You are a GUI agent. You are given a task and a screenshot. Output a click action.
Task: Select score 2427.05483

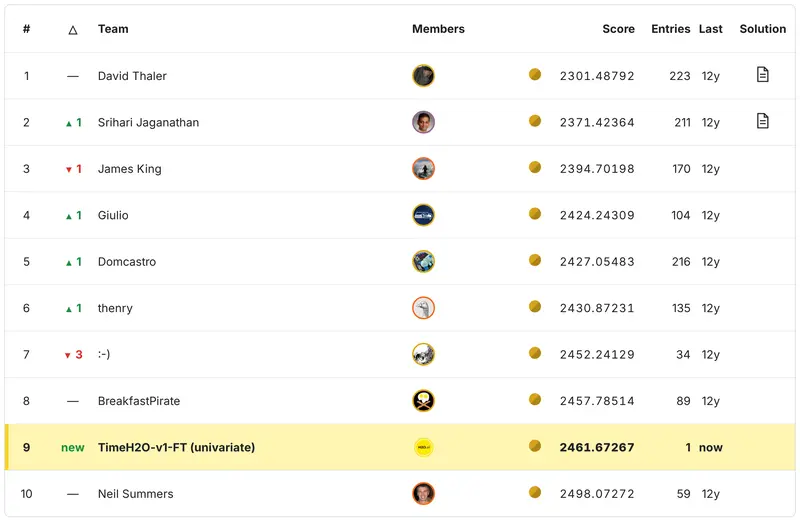click(597, 262)
